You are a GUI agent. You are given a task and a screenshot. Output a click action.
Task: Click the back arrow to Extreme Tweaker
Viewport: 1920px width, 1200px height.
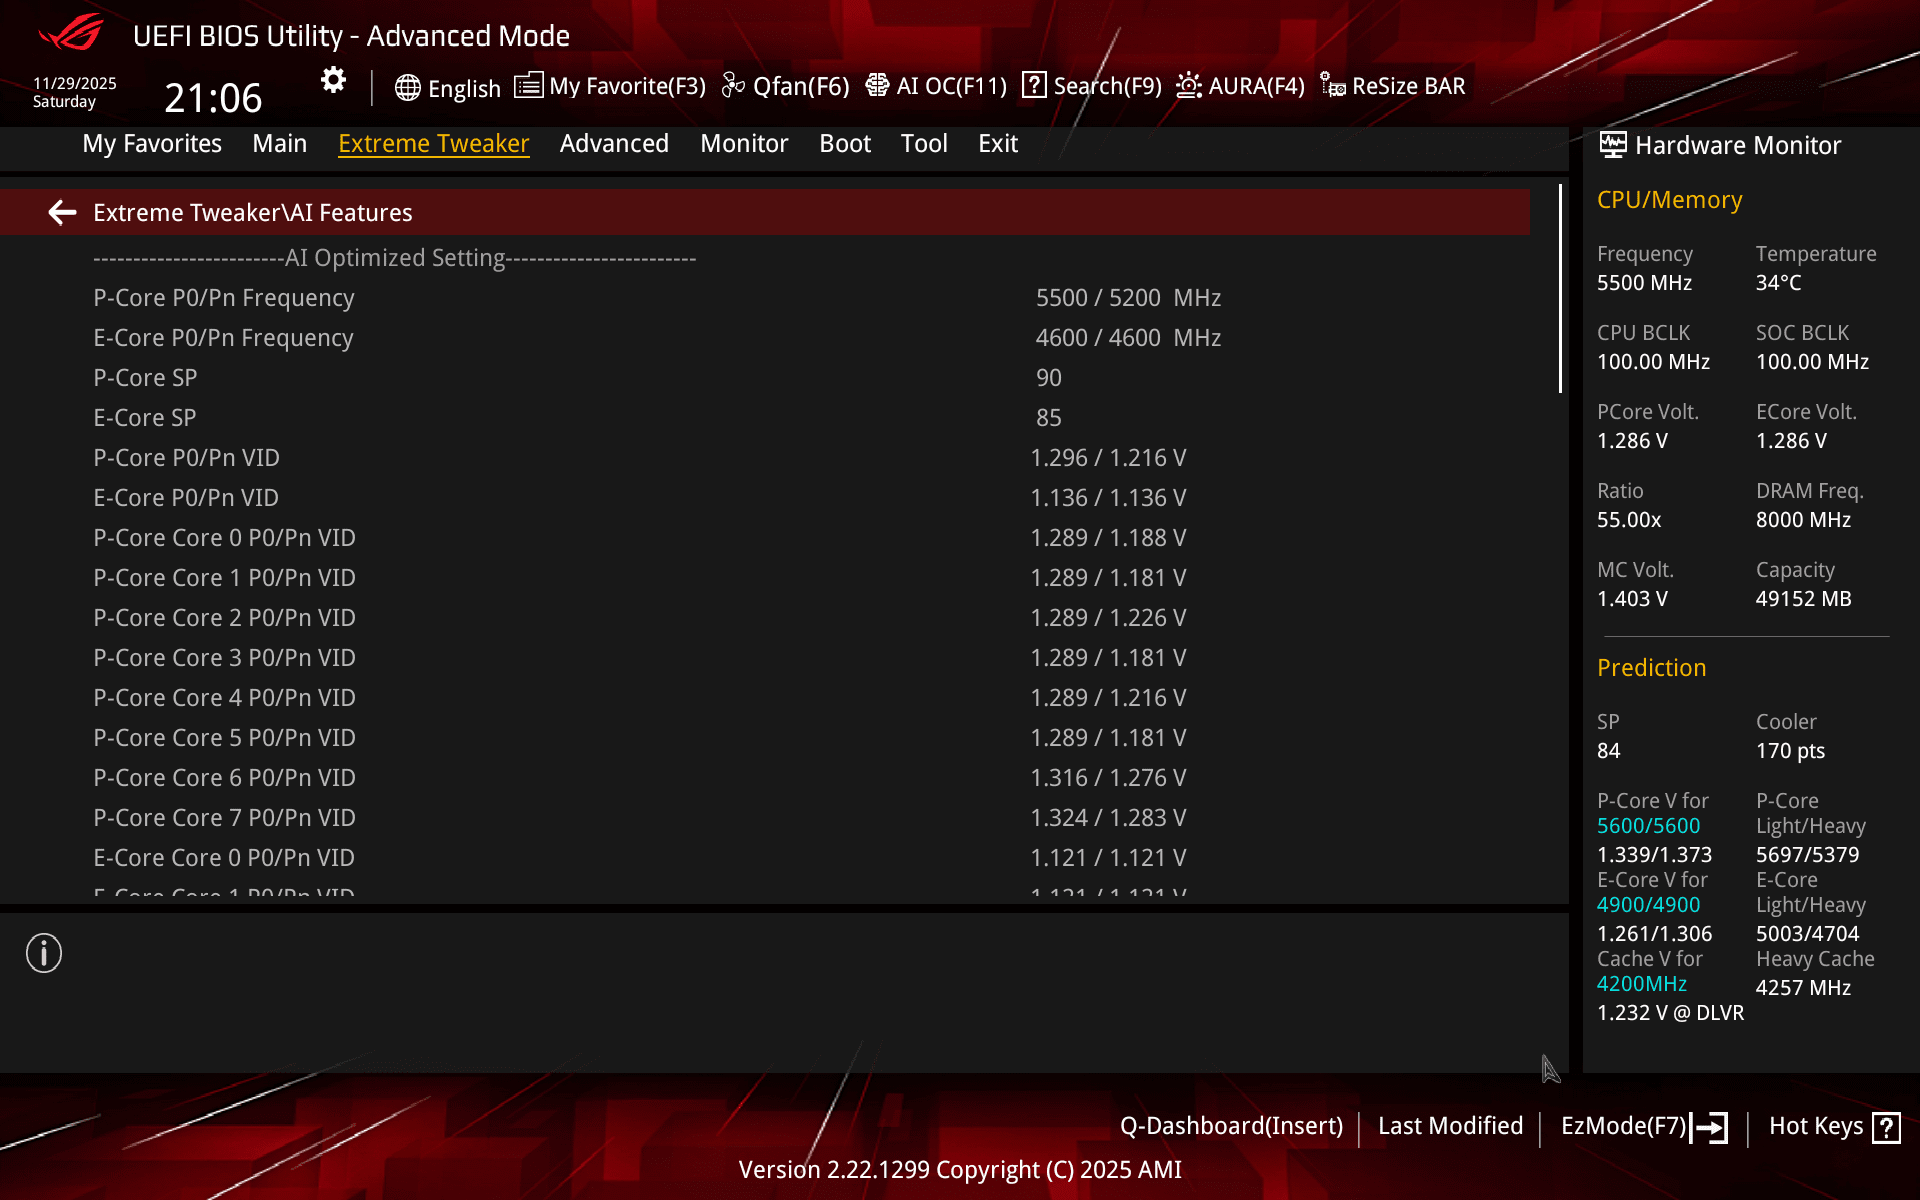tap(62, 213)
